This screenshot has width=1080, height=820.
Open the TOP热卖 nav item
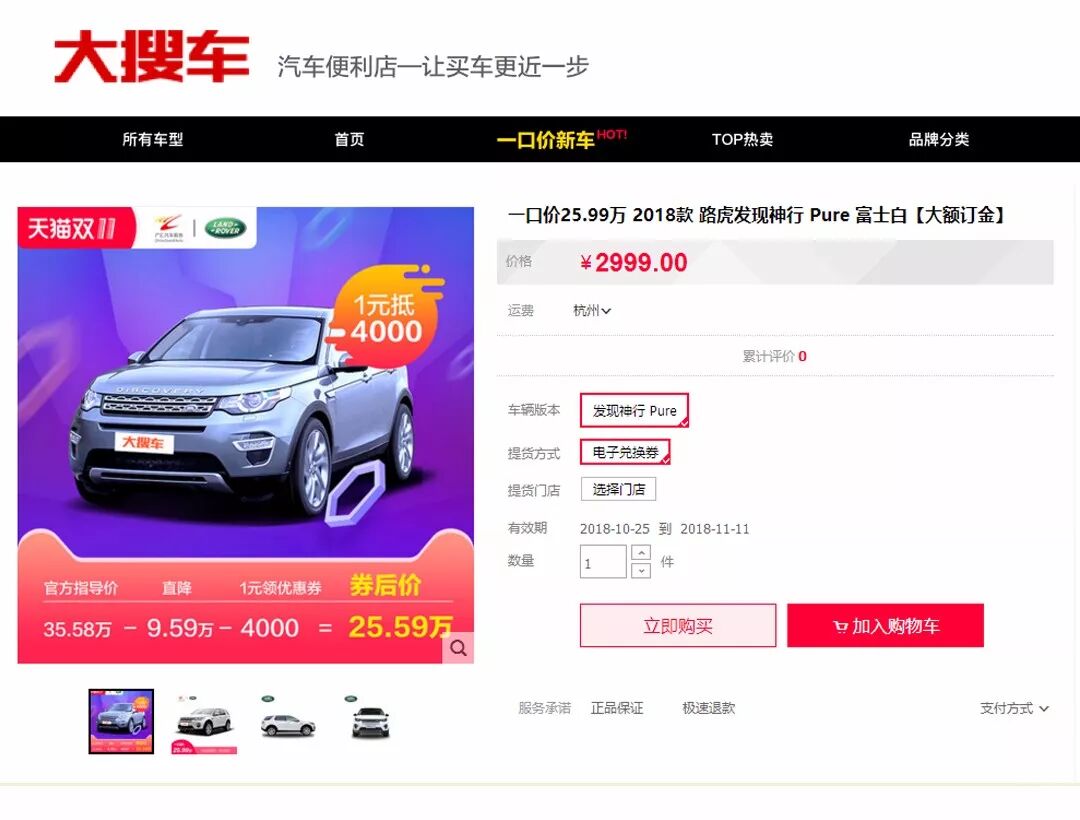pyautogui.click(x=742, y=140)
